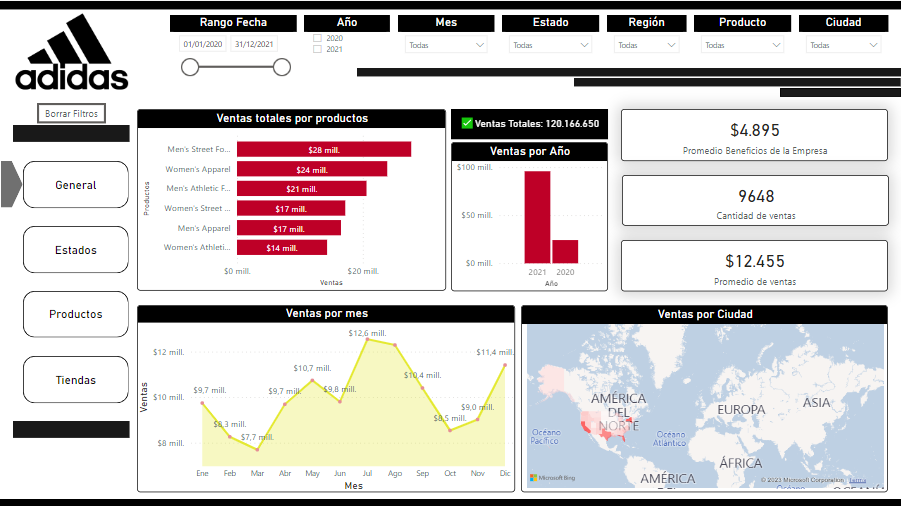Image resolution: width=901 pixels, height=510 pixels.
Task: Open the Terms link on the map
Action: [858, 481]
